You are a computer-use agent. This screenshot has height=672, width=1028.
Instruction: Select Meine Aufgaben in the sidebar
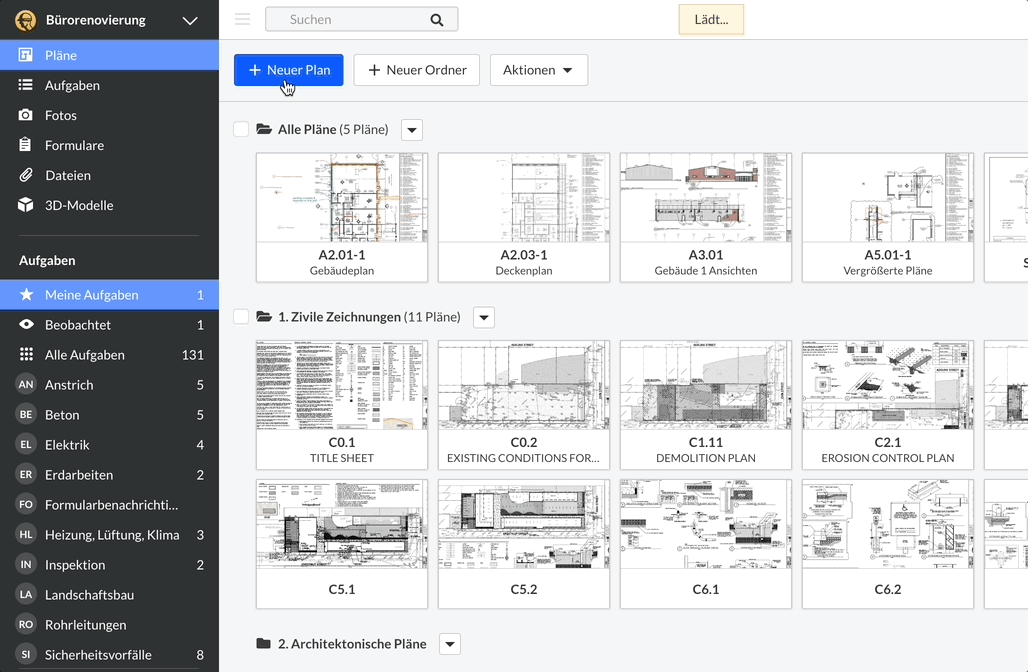tap(91, 295)
